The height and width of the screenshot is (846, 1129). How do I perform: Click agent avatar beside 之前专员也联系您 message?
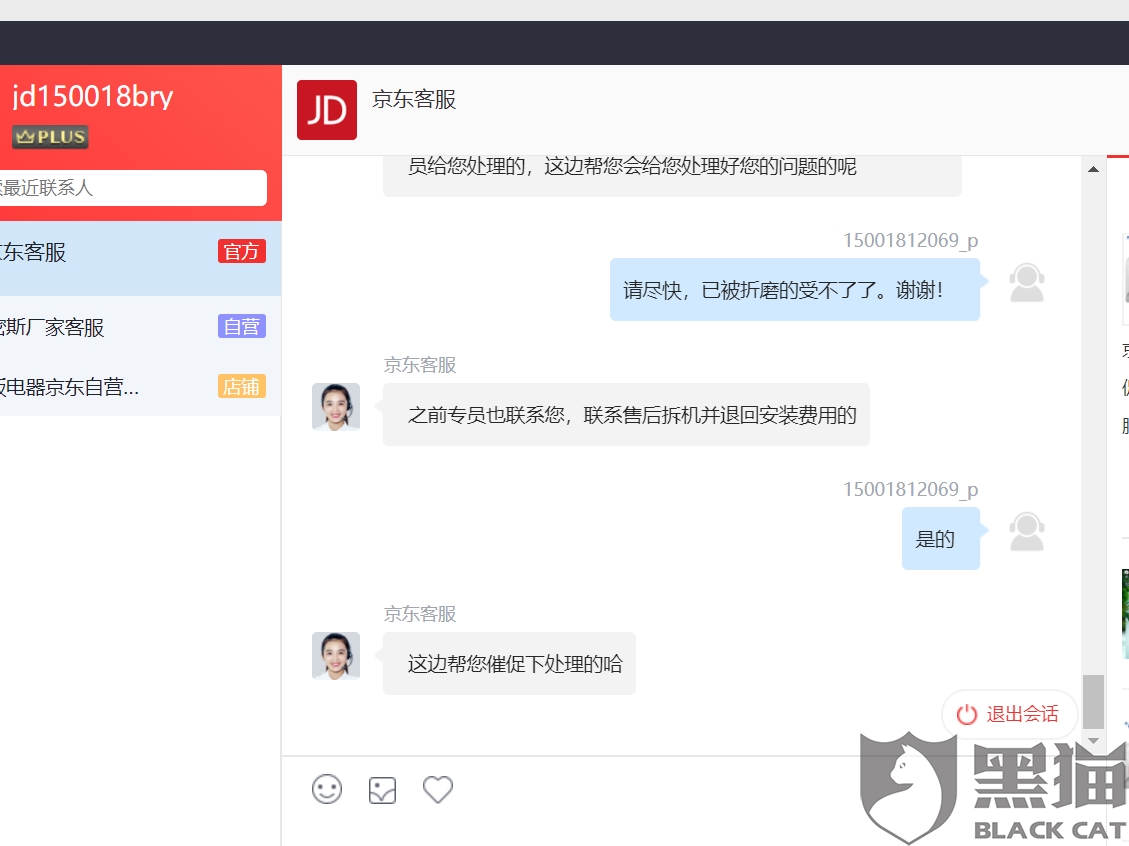click(336, 407)
